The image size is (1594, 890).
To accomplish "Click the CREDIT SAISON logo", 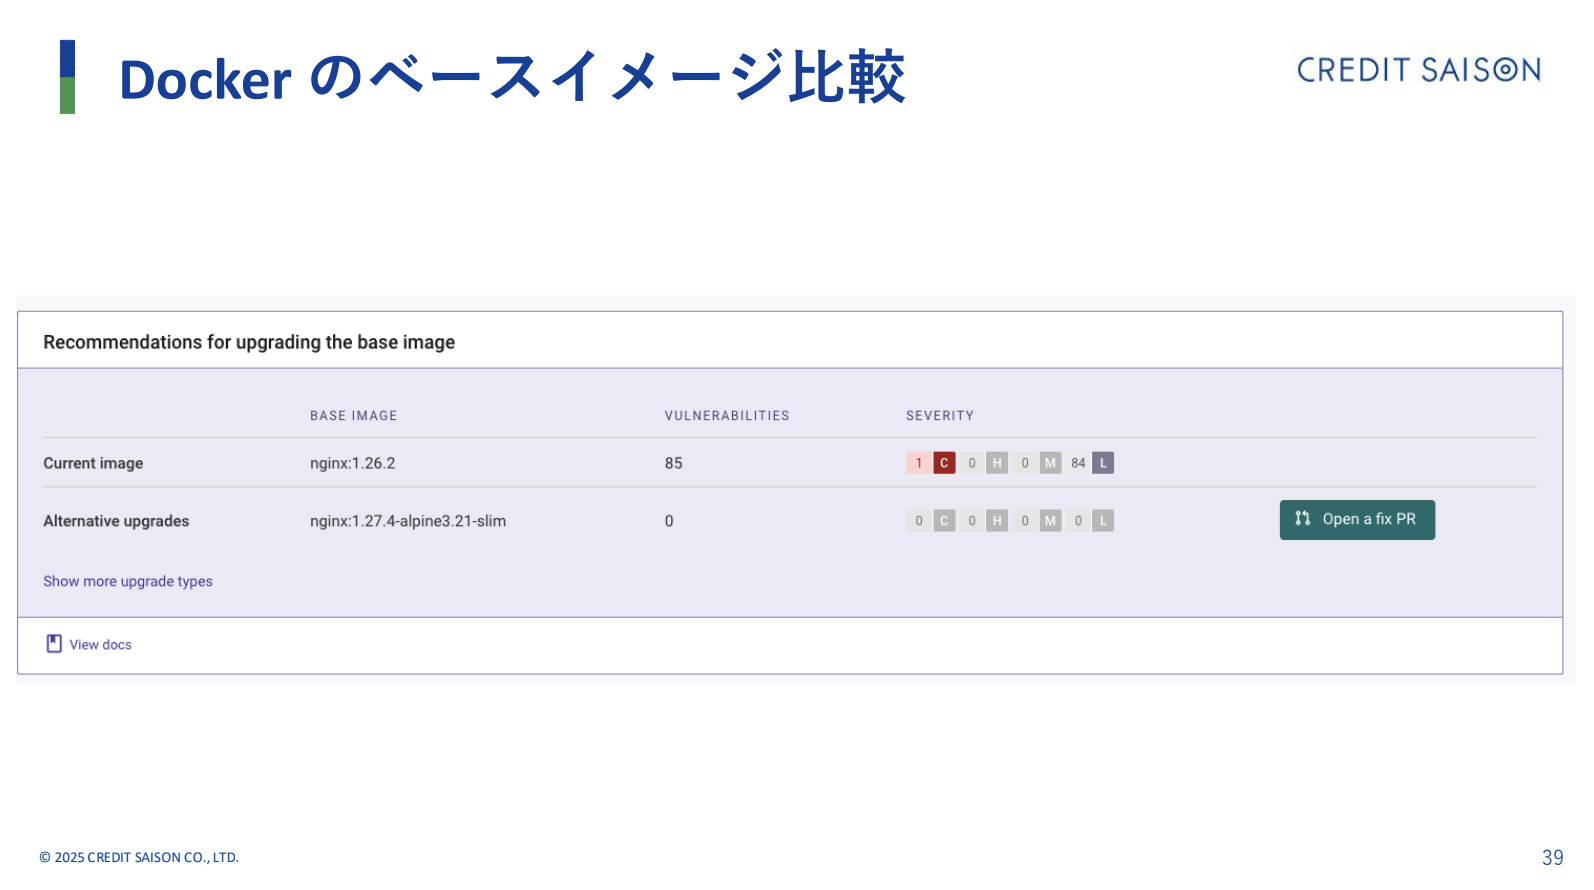I will pyautogui.click(x=1419, y=70).
